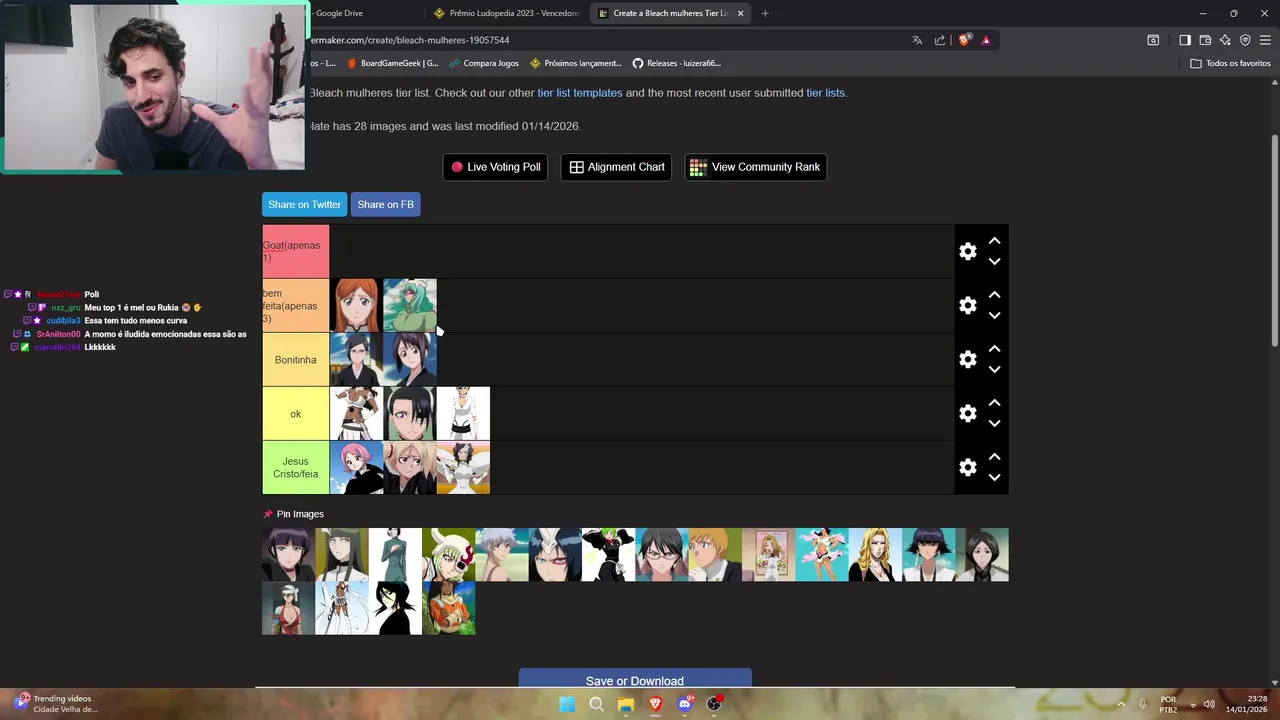Open the browser hamburger menu
The width and height of the screenshot is (1280, 720).
[1265, 40]
